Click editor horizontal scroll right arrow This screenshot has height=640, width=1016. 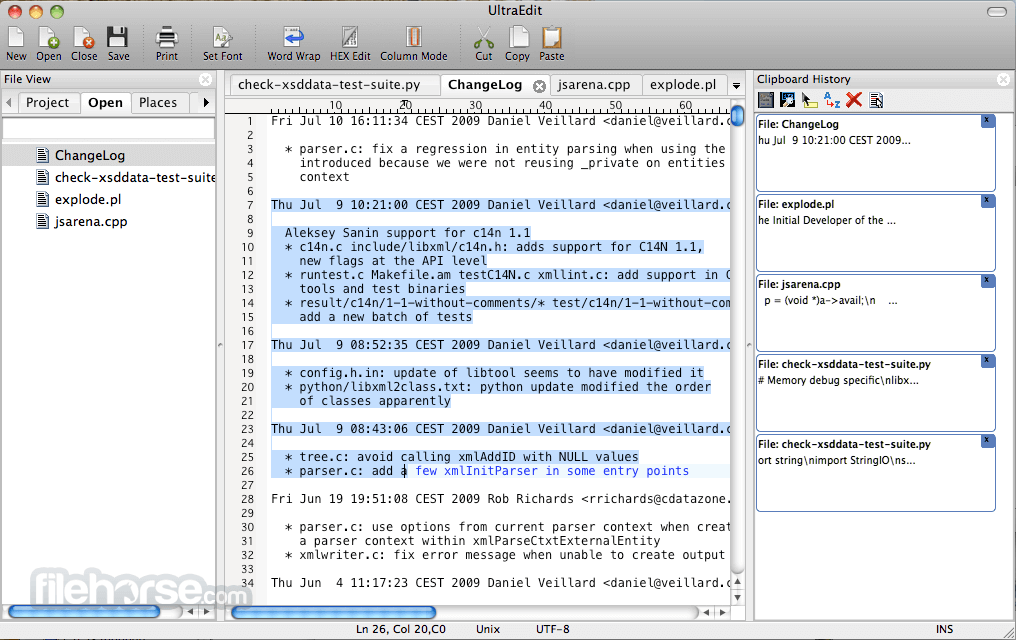coord(722,612)
